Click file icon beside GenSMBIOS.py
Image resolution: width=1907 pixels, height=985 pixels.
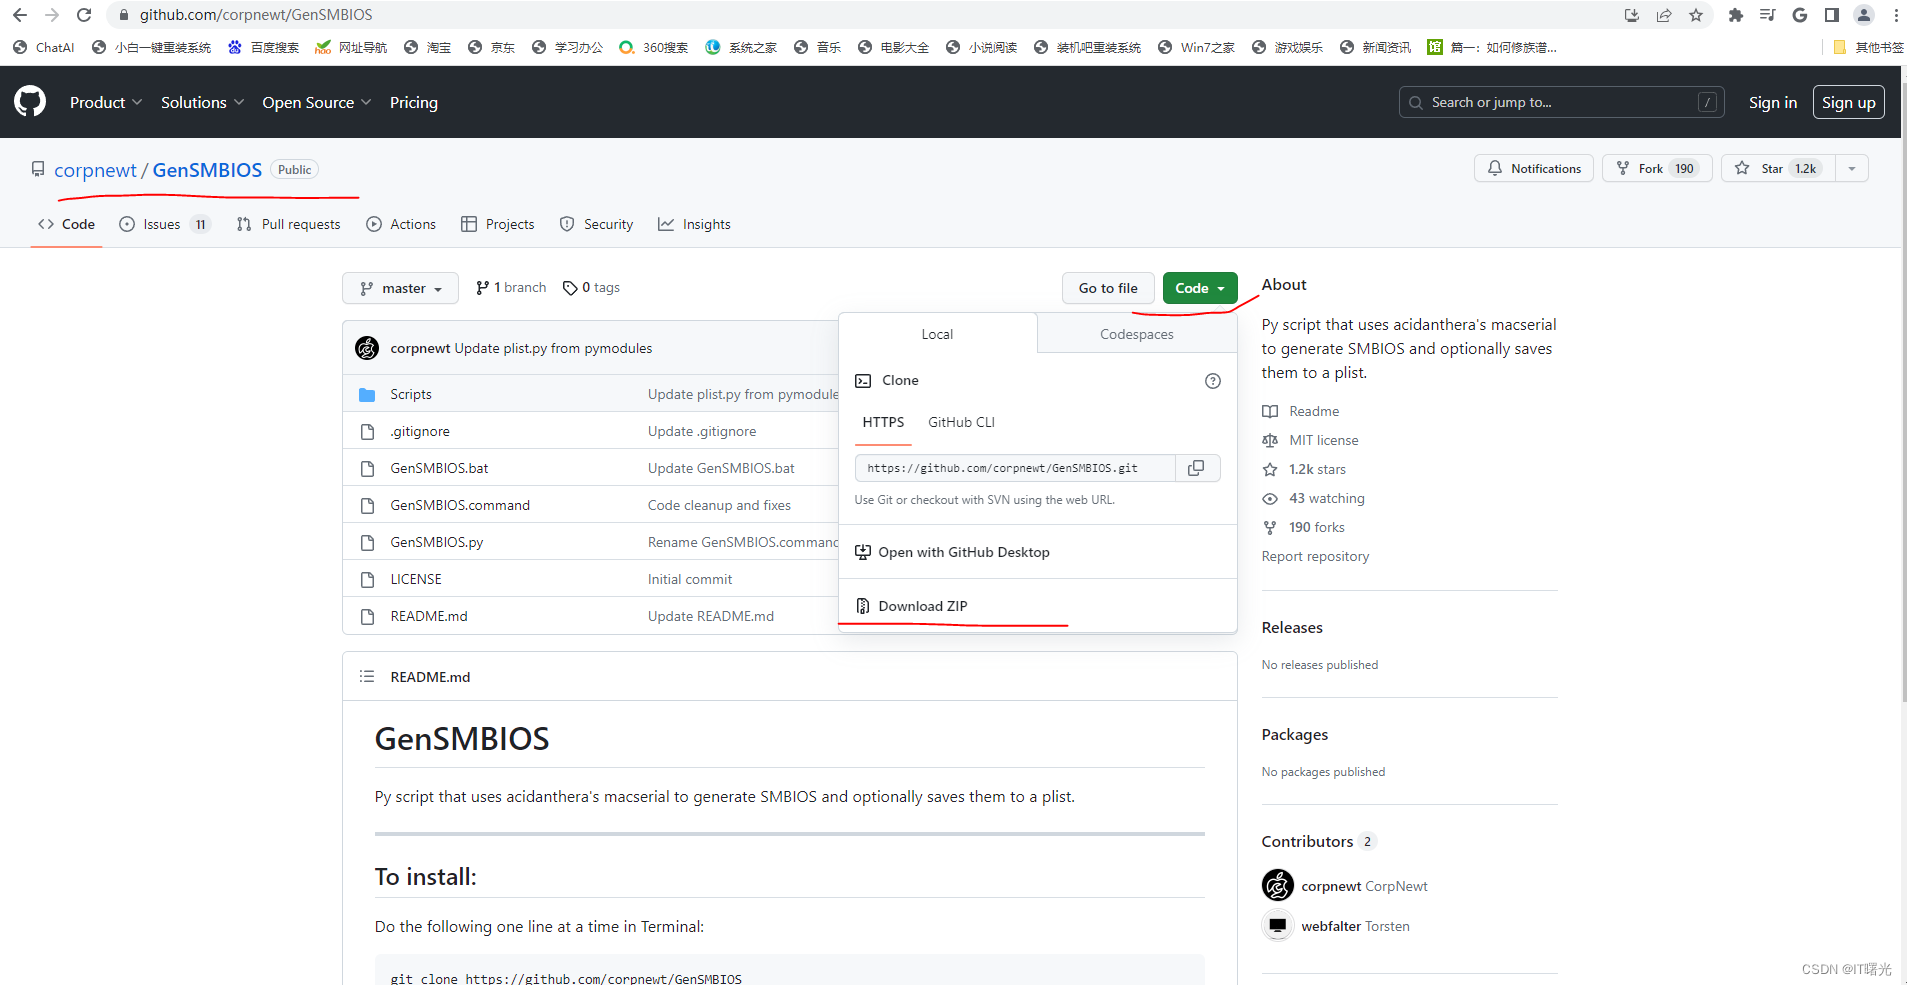tap(367, 542)
